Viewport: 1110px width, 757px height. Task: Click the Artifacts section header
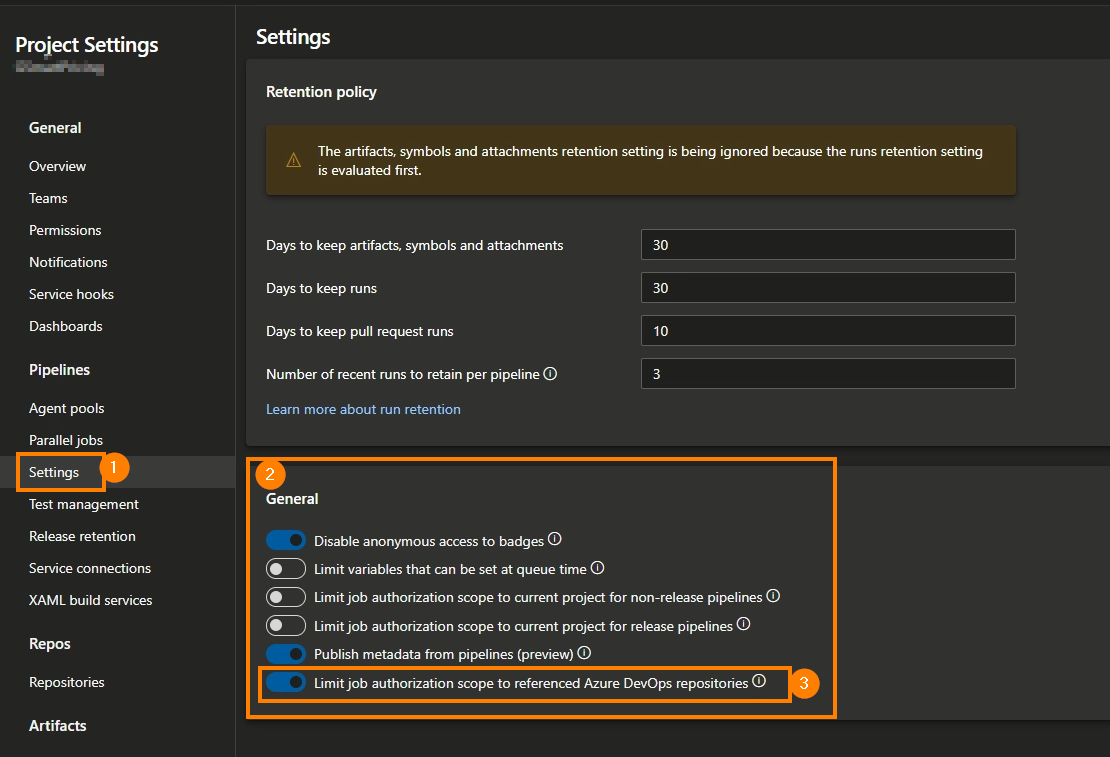coord(57,726)
